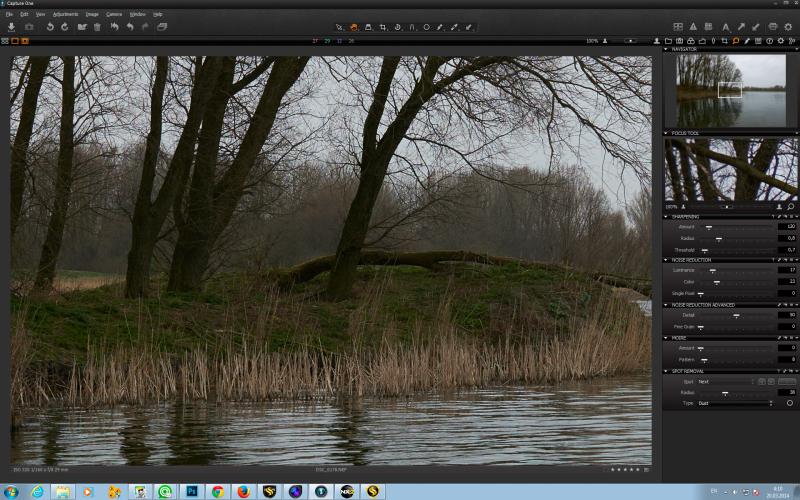The image size is (800, 500).
Task: Switch to the Library folder tool tab
Action: coord(668,41)
